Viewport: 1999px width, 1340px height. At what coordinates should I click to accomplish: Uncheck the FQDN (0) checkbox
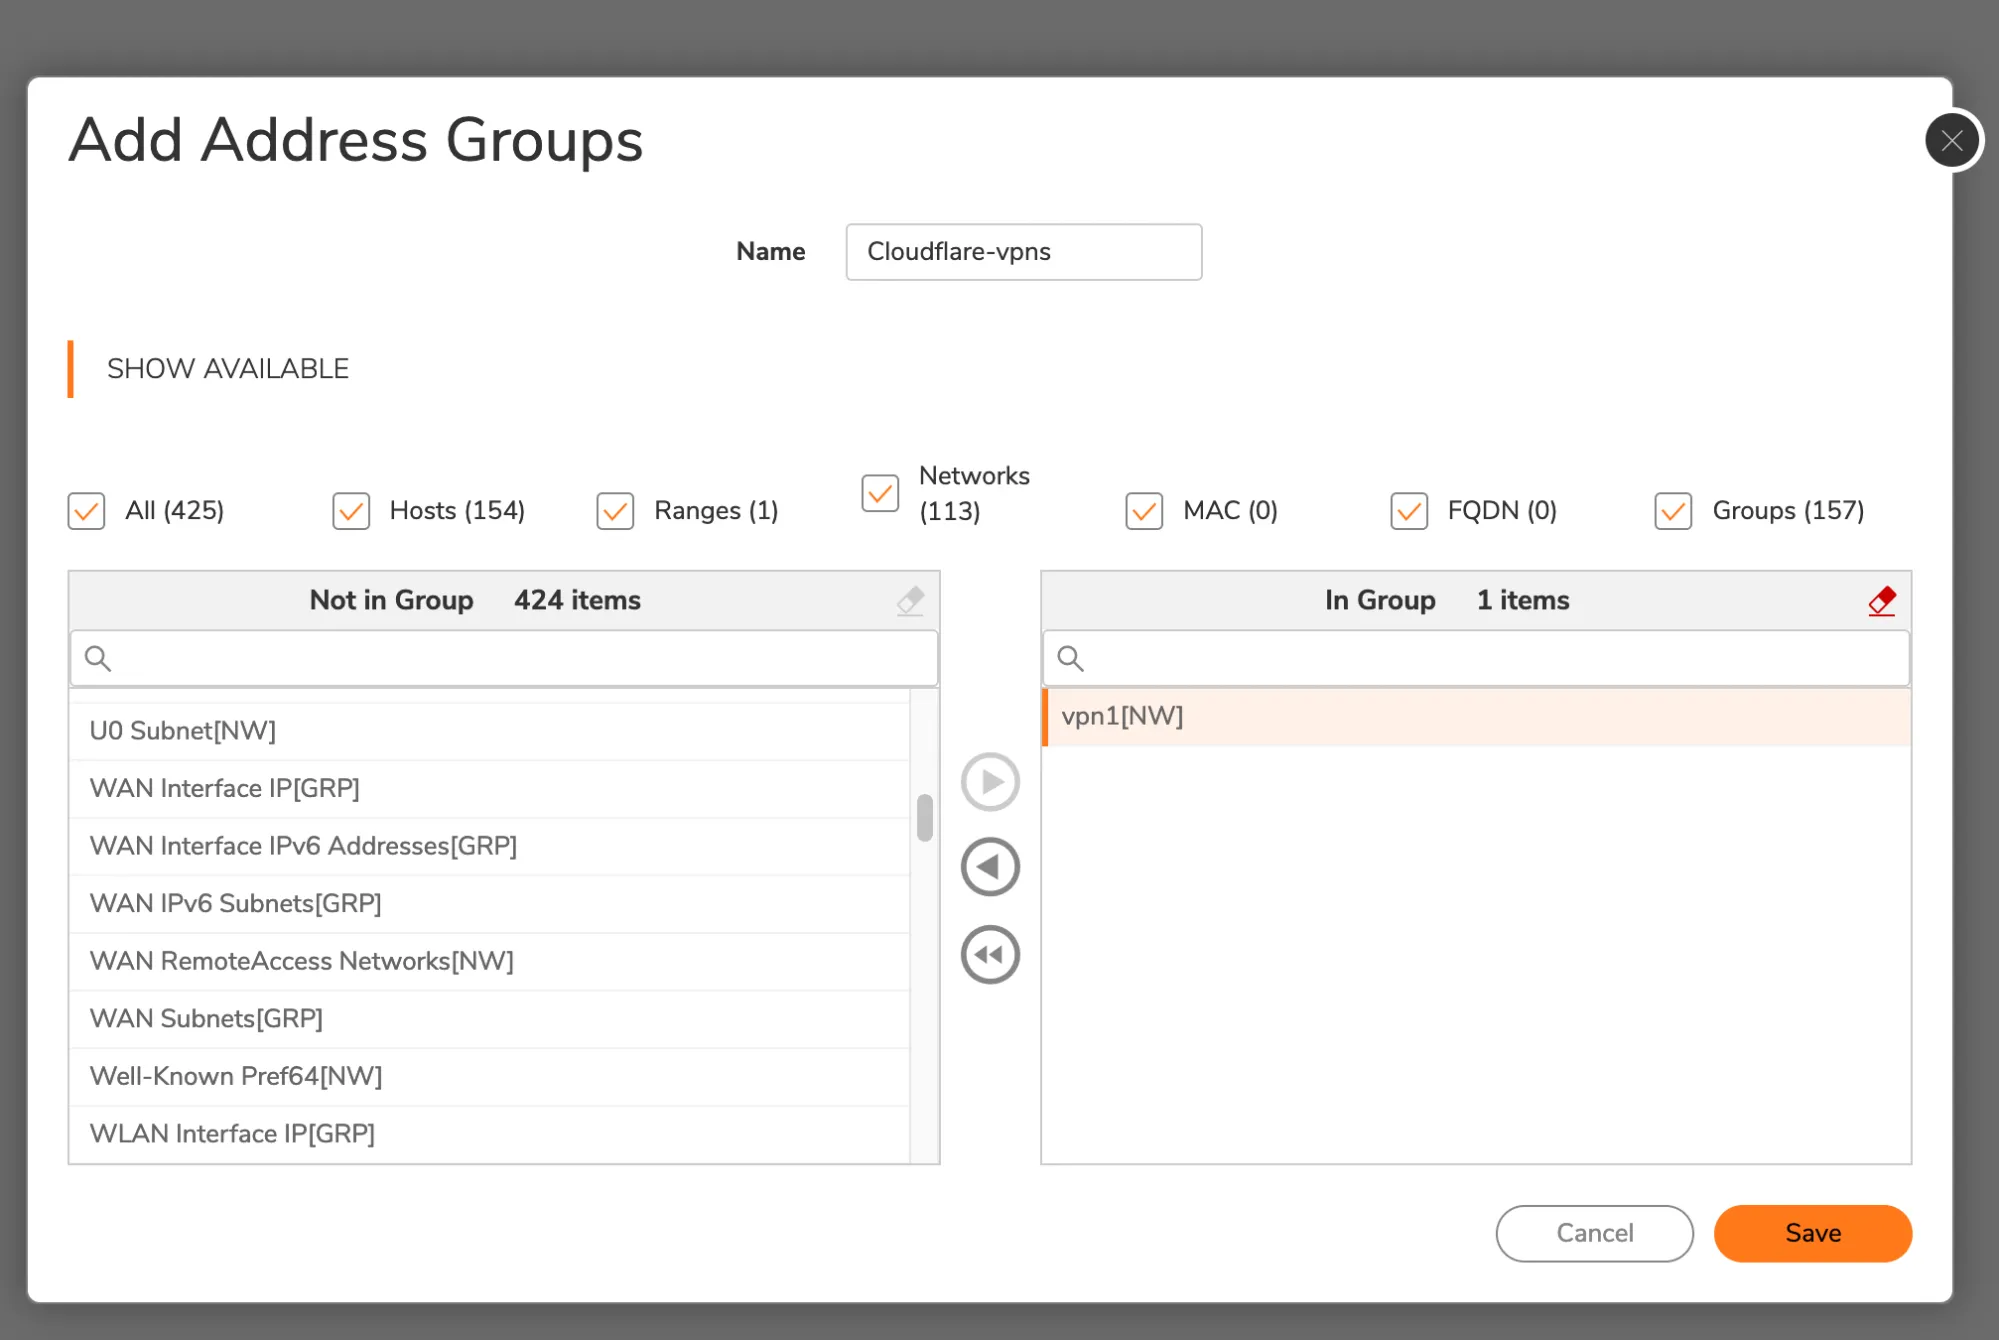1408,511
